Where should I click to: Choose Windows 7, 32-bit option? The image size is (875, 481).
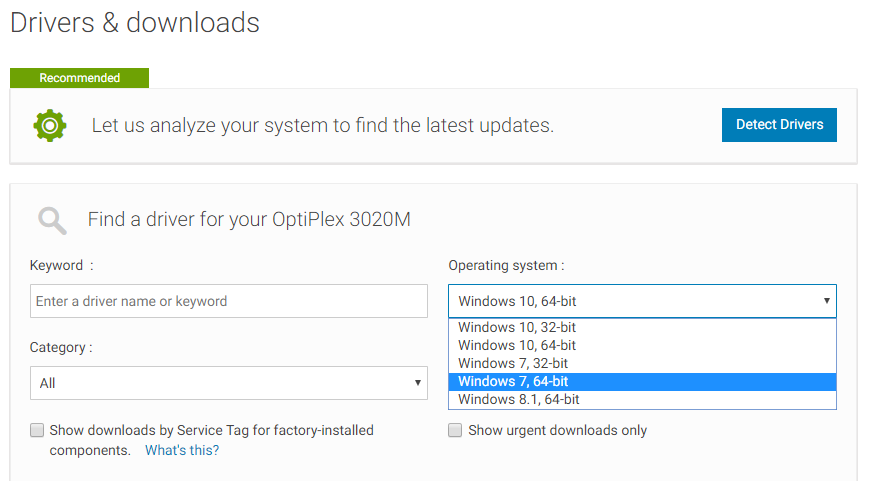[642, 363]
